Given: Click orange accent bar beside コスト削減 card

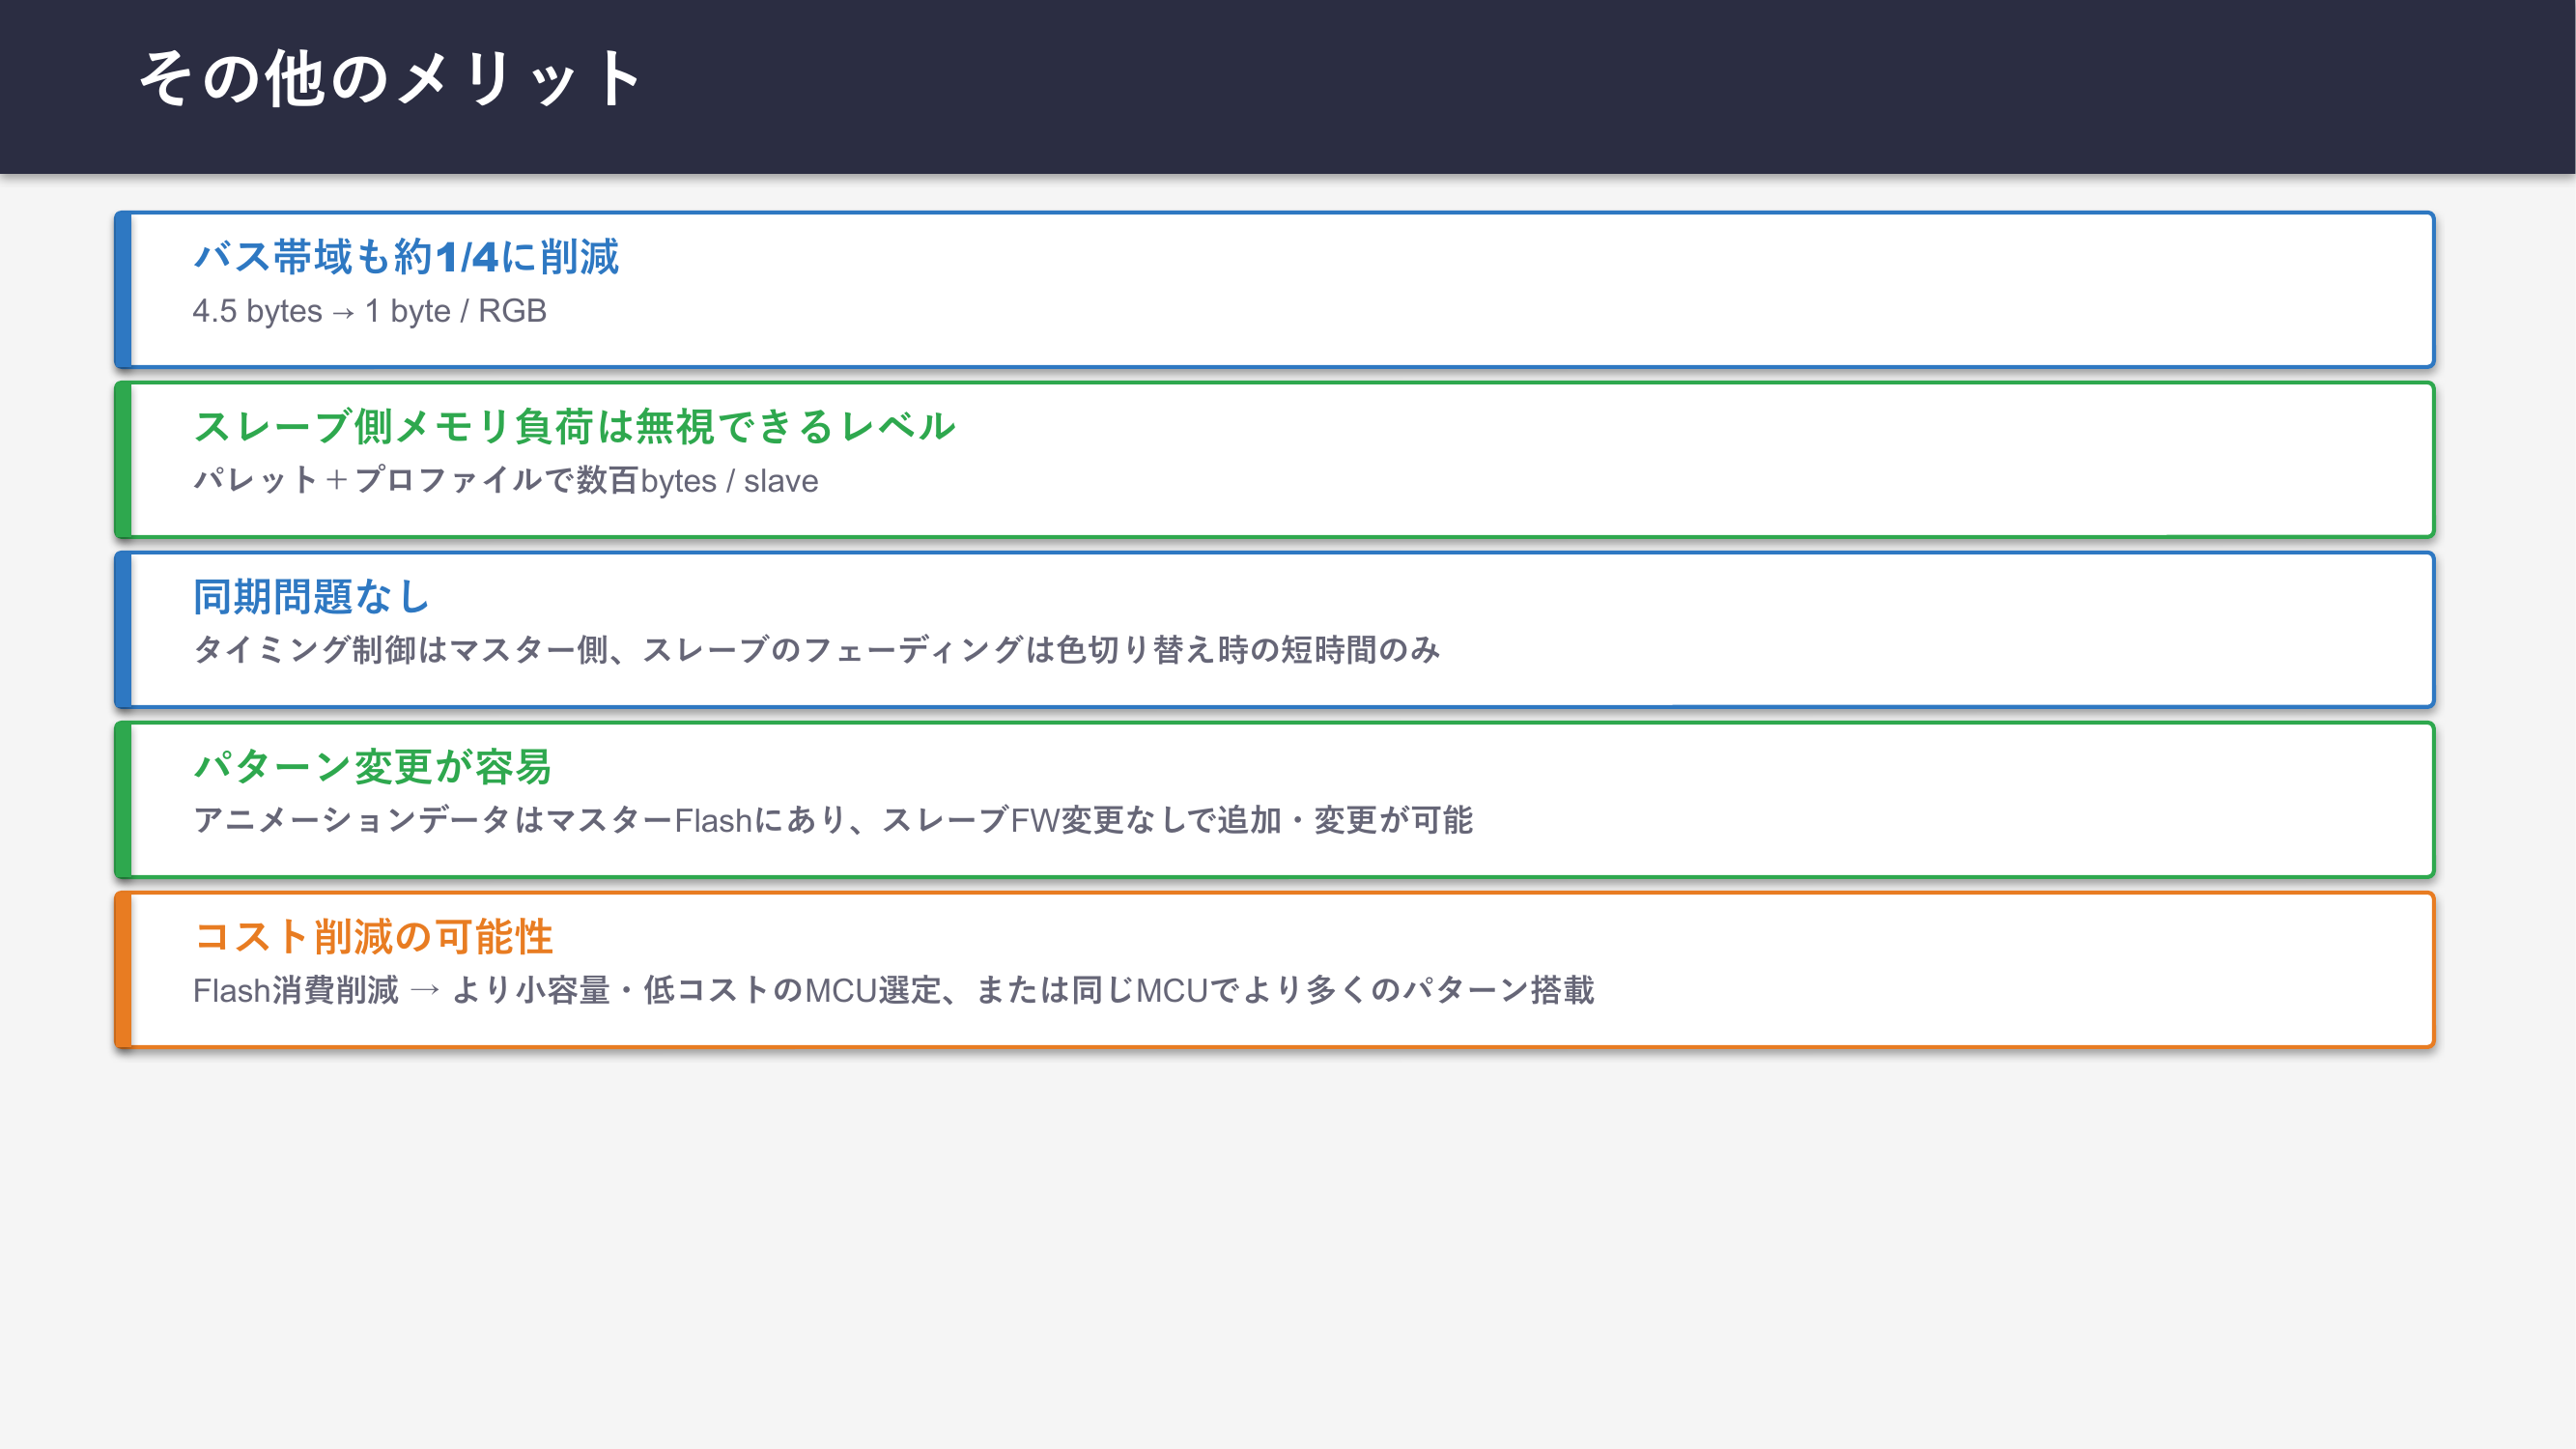Looking at the screenshot, I should point(123,970).
